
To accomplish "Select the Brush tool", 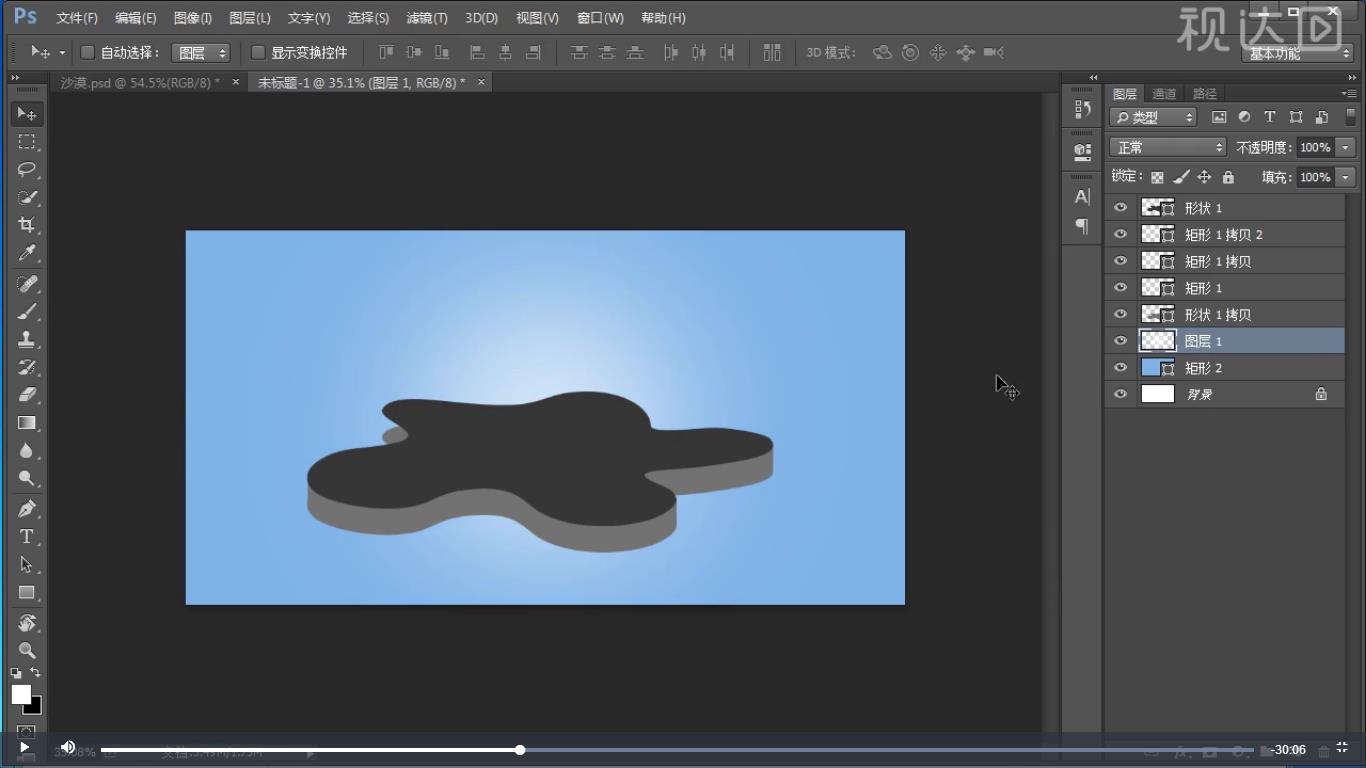I will click(27, 311).
